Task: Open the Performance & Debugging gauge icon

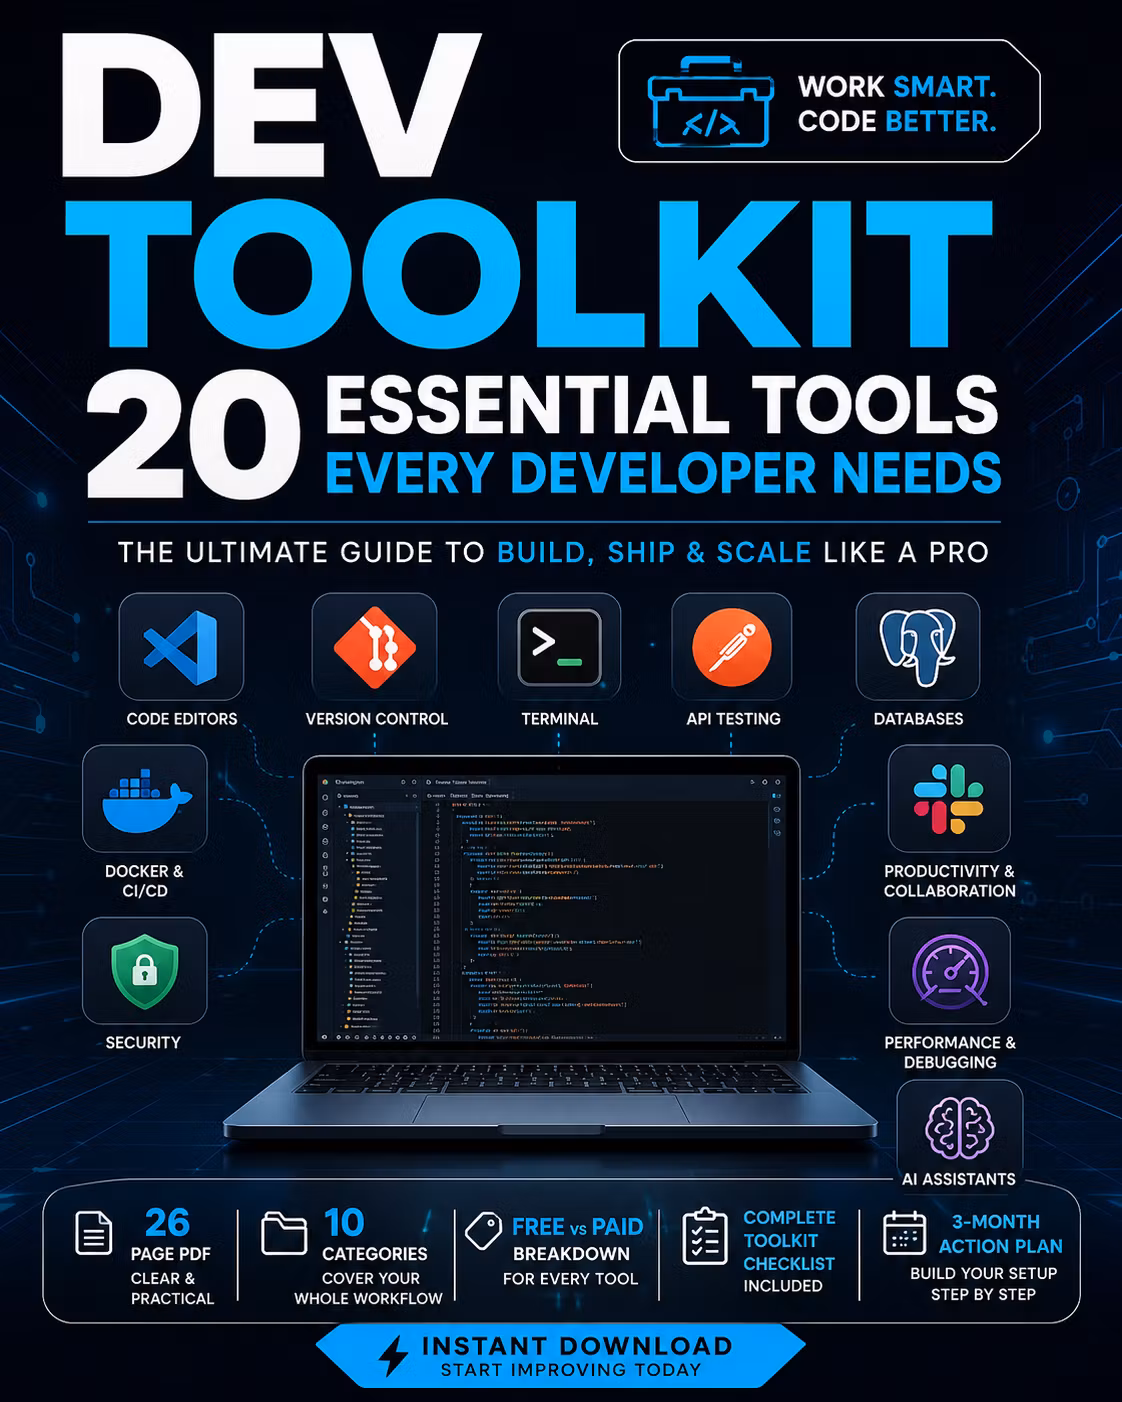Action: tap(950, 971)
